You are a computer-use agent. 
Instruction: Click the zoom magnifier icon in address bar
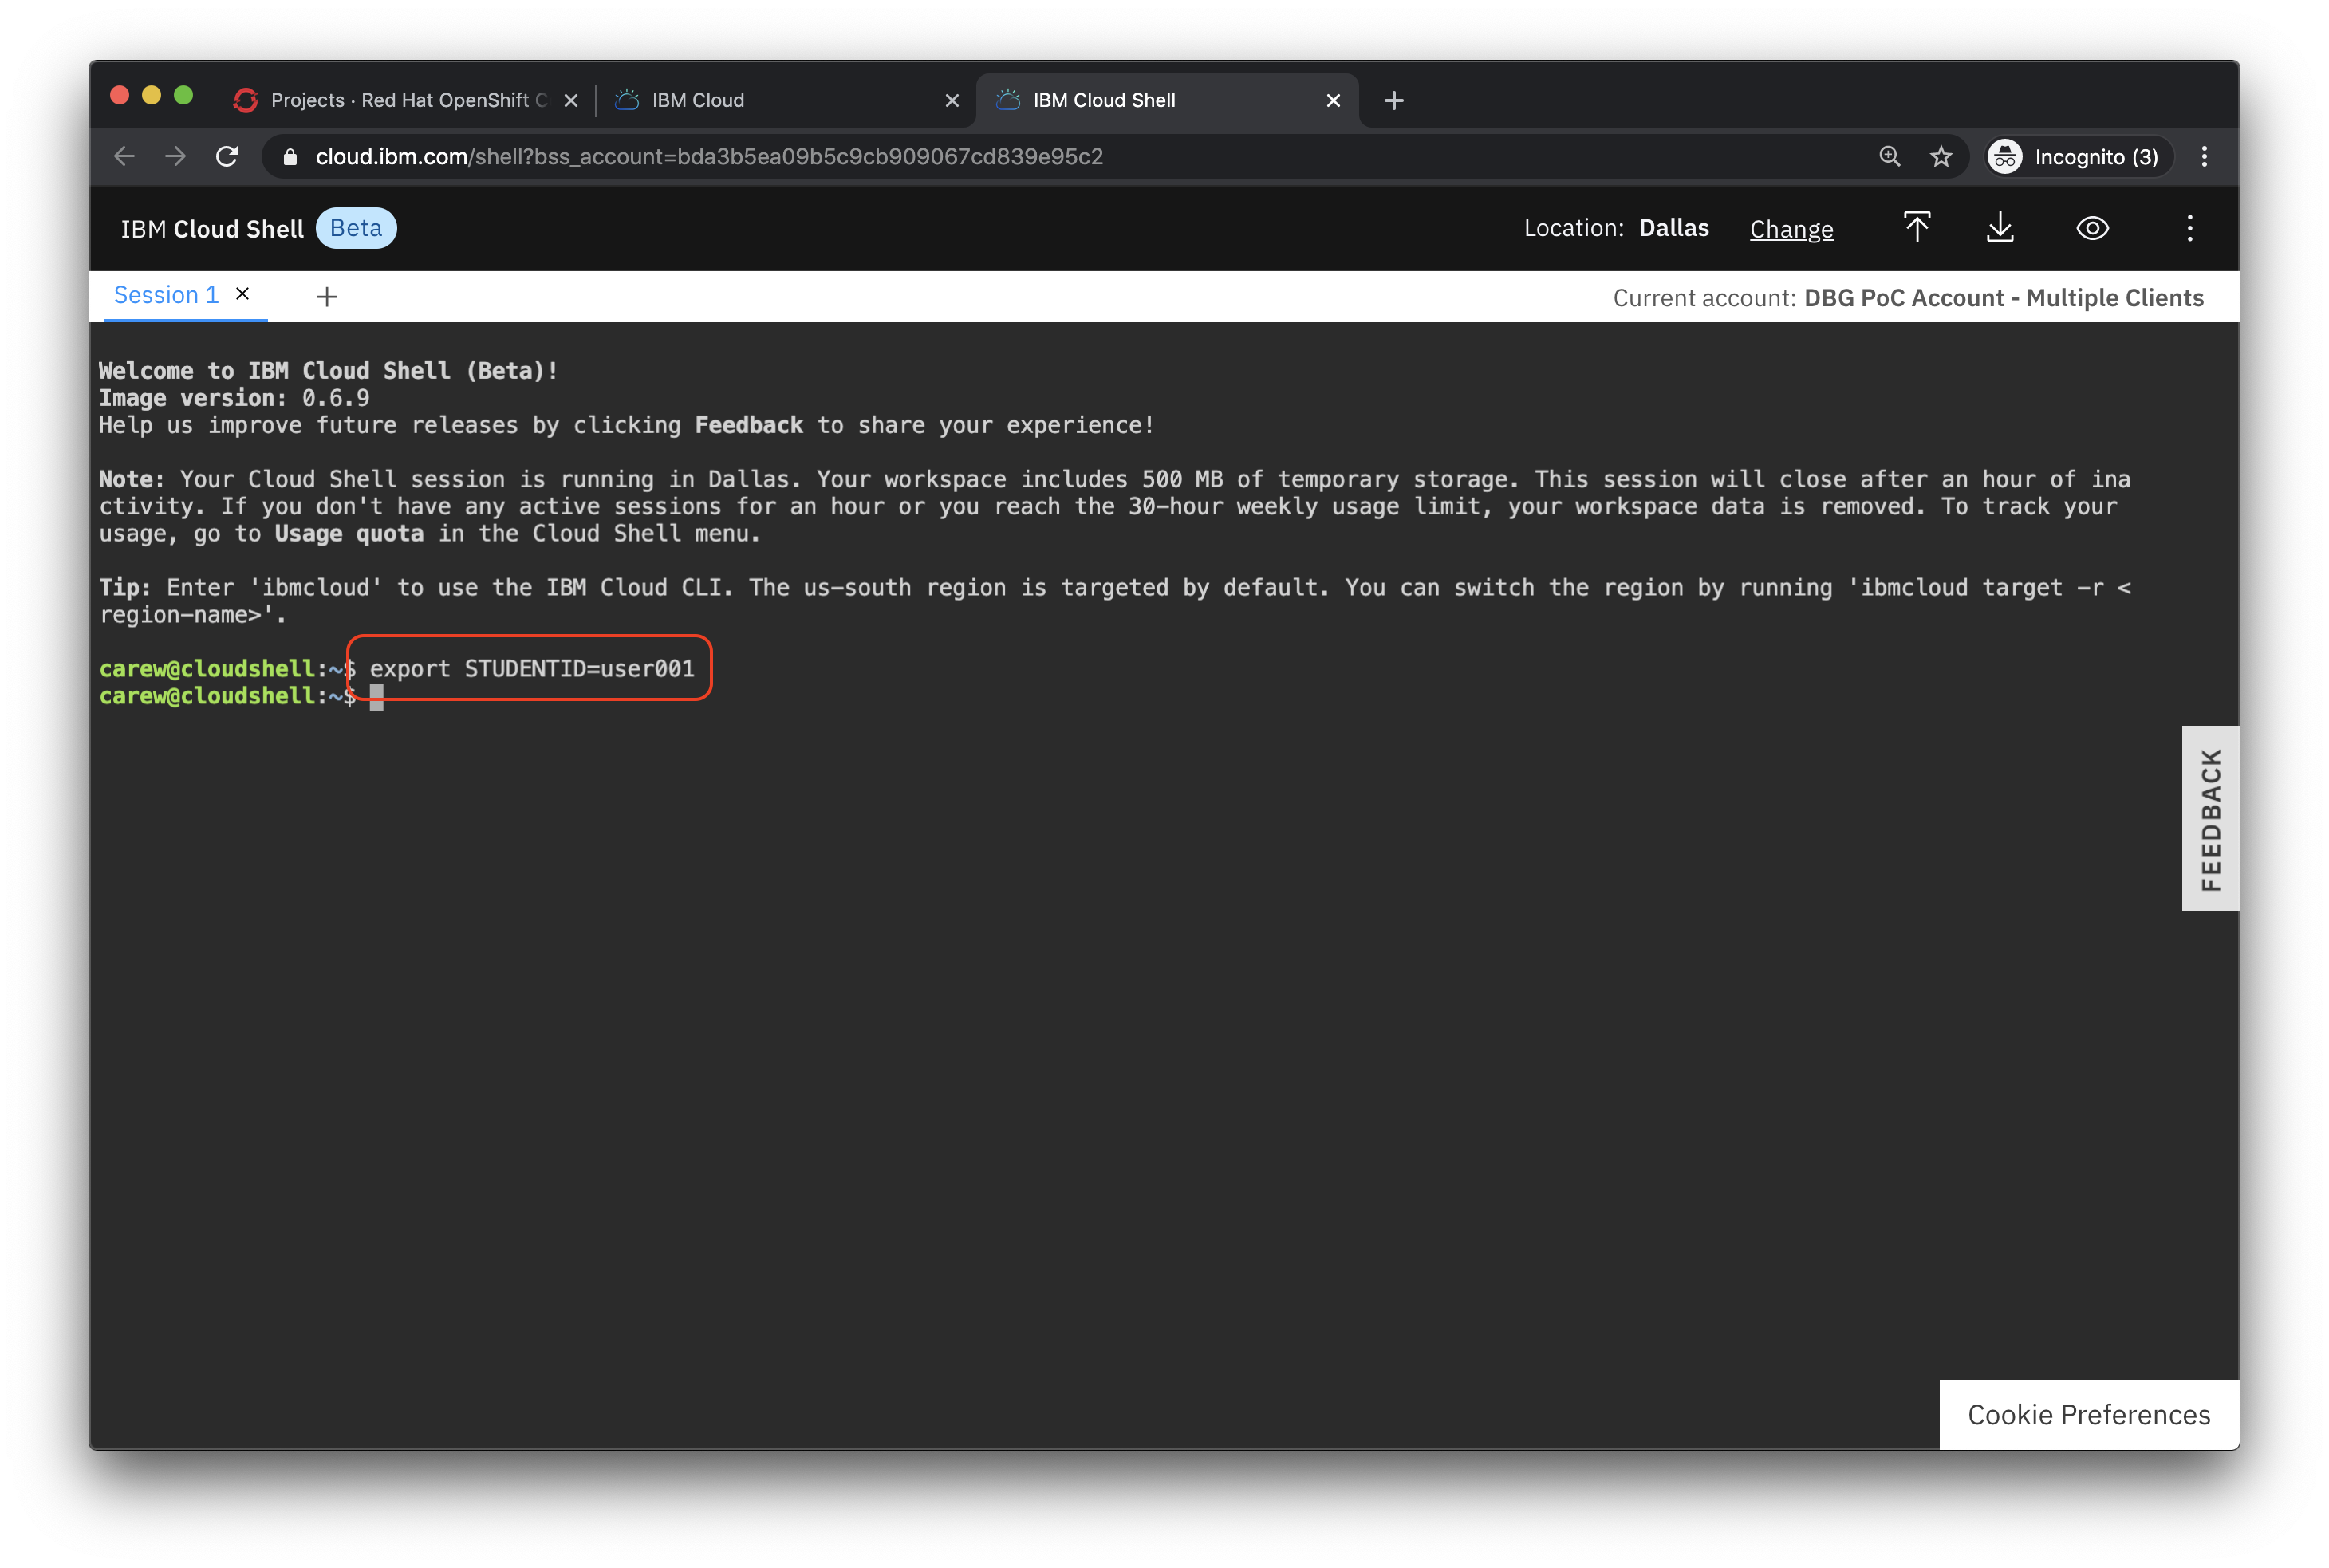(1889, 157)
